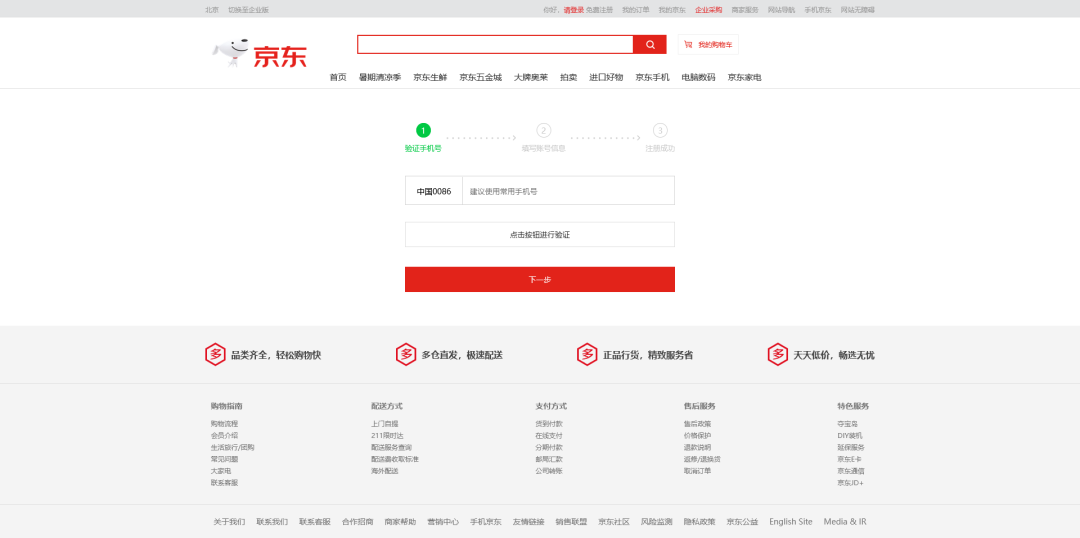The image size is (1080, 538).
Task: Open the English Site footer link
Action: (790, 522)
